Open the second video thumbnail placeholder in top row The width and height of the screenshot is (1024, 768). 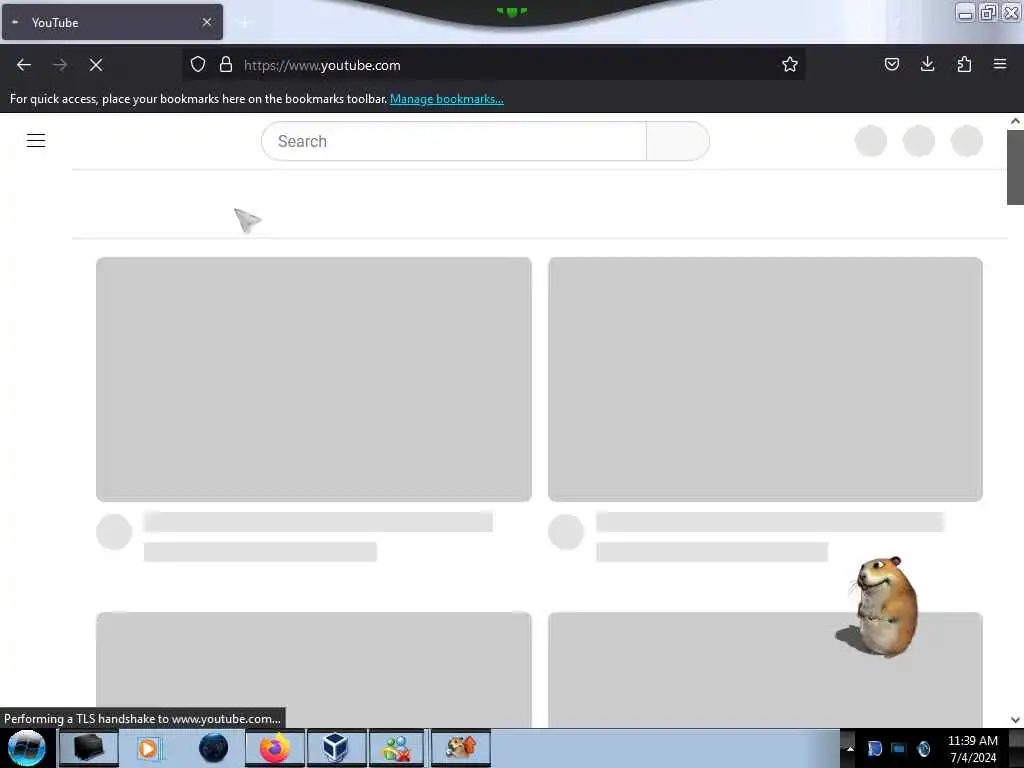coord(765,379)
